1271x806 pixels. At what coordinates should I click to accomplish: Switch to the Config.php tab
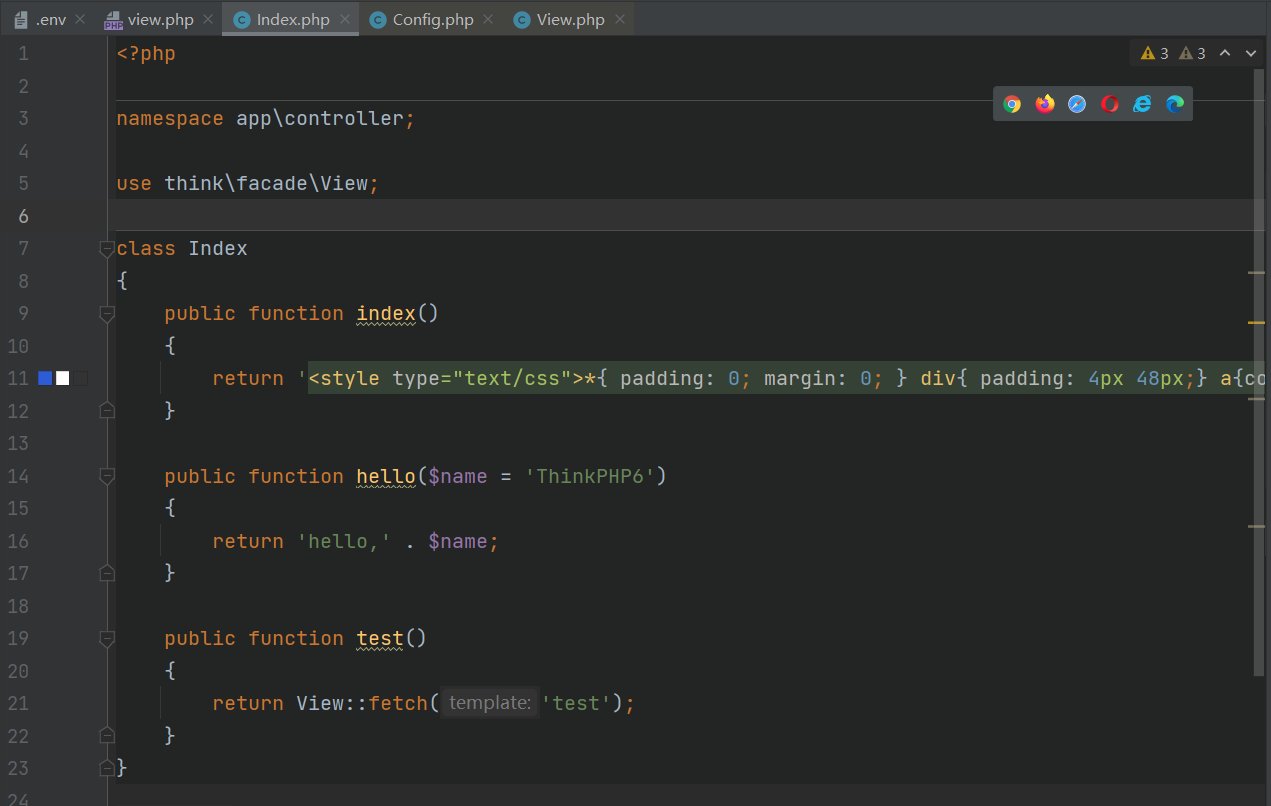pos(432,20)
